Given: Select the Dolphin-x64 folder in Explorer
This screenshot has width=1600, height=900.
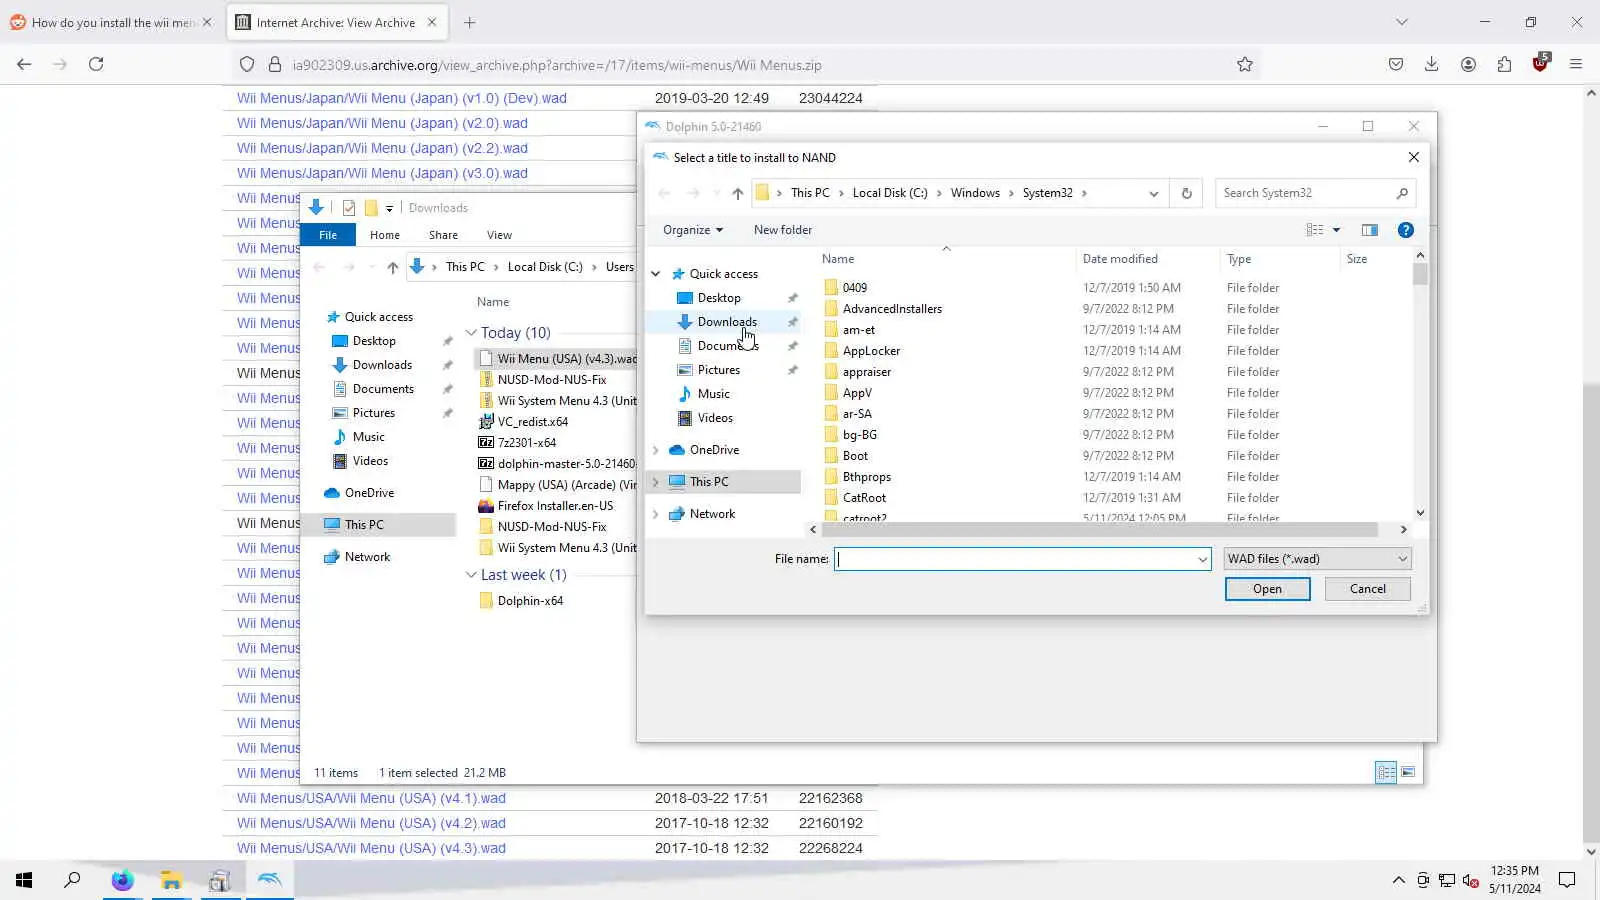Looking at the screenshot, I should (530, 601).
